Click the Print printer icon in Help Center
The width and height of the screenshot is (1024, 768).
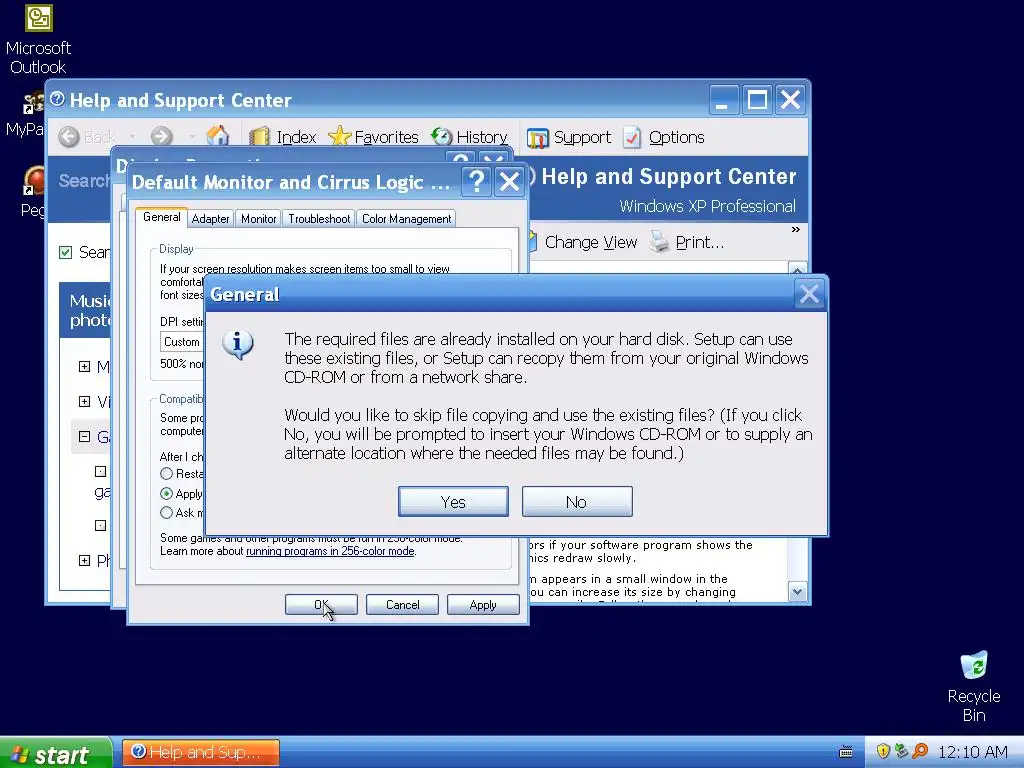(x=659, y=242)
